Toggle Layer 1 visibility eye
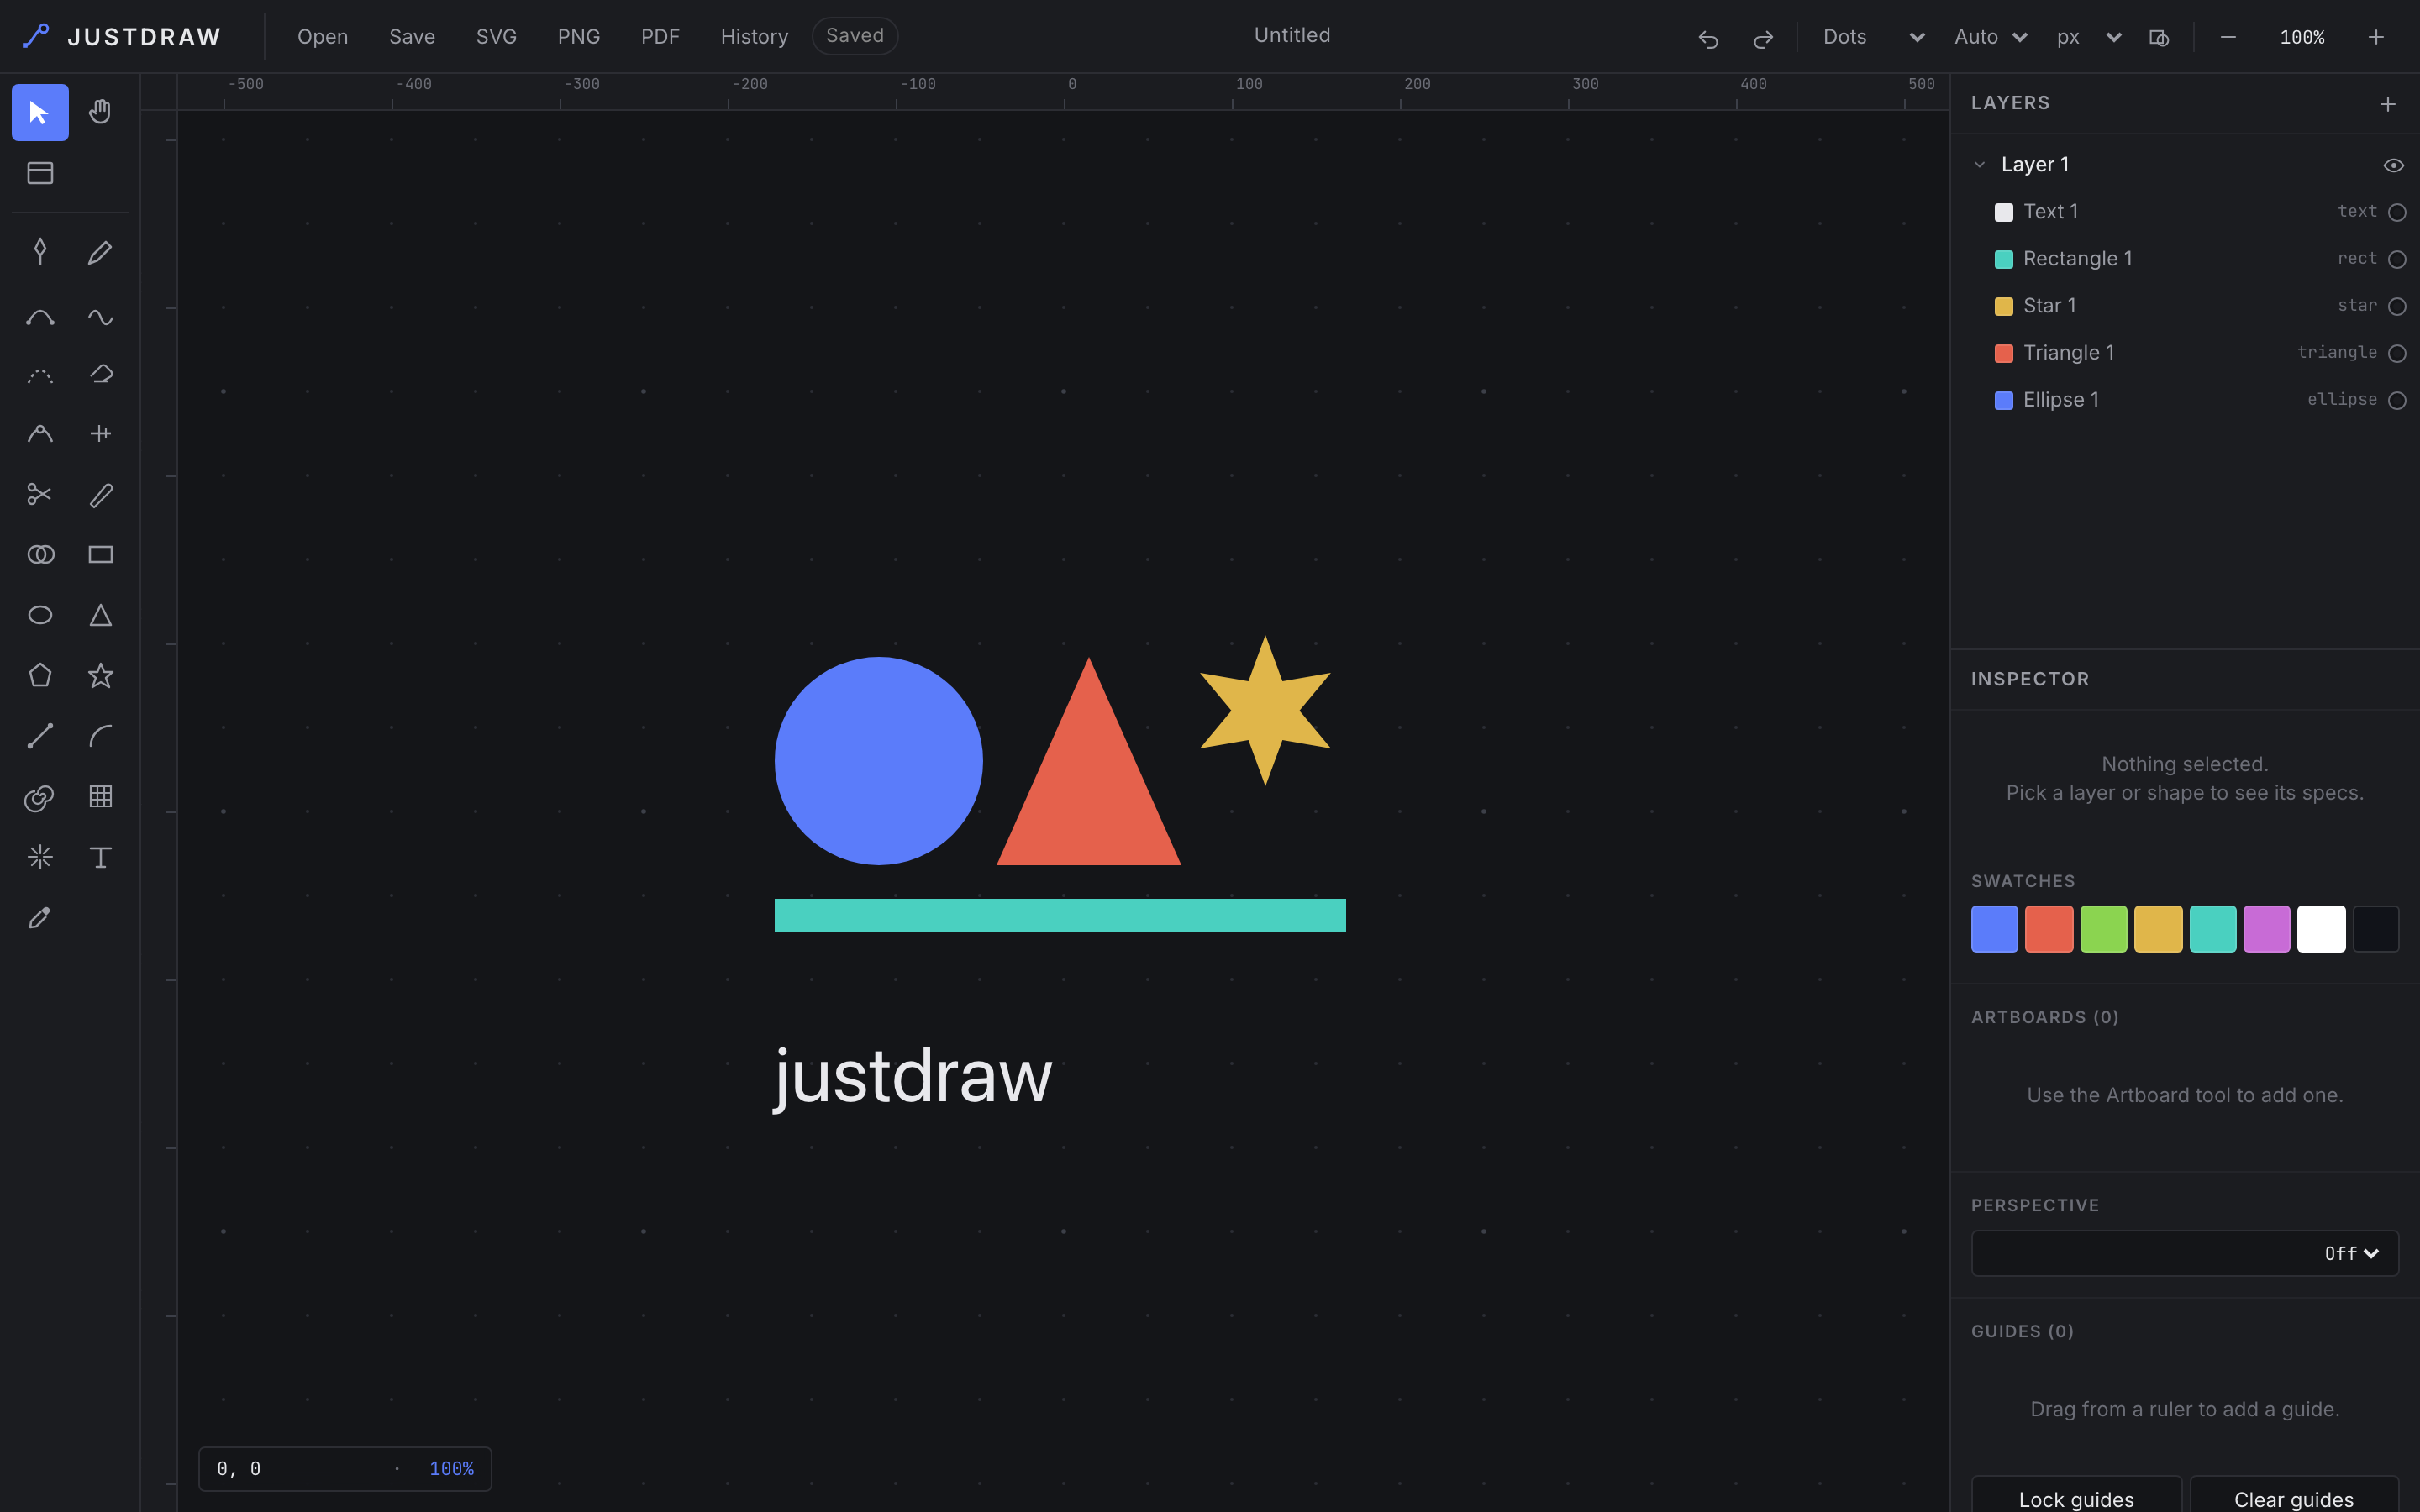Image resolution: width=2420 pixels, height=1512 pixels. click(x=2393, y=165)
